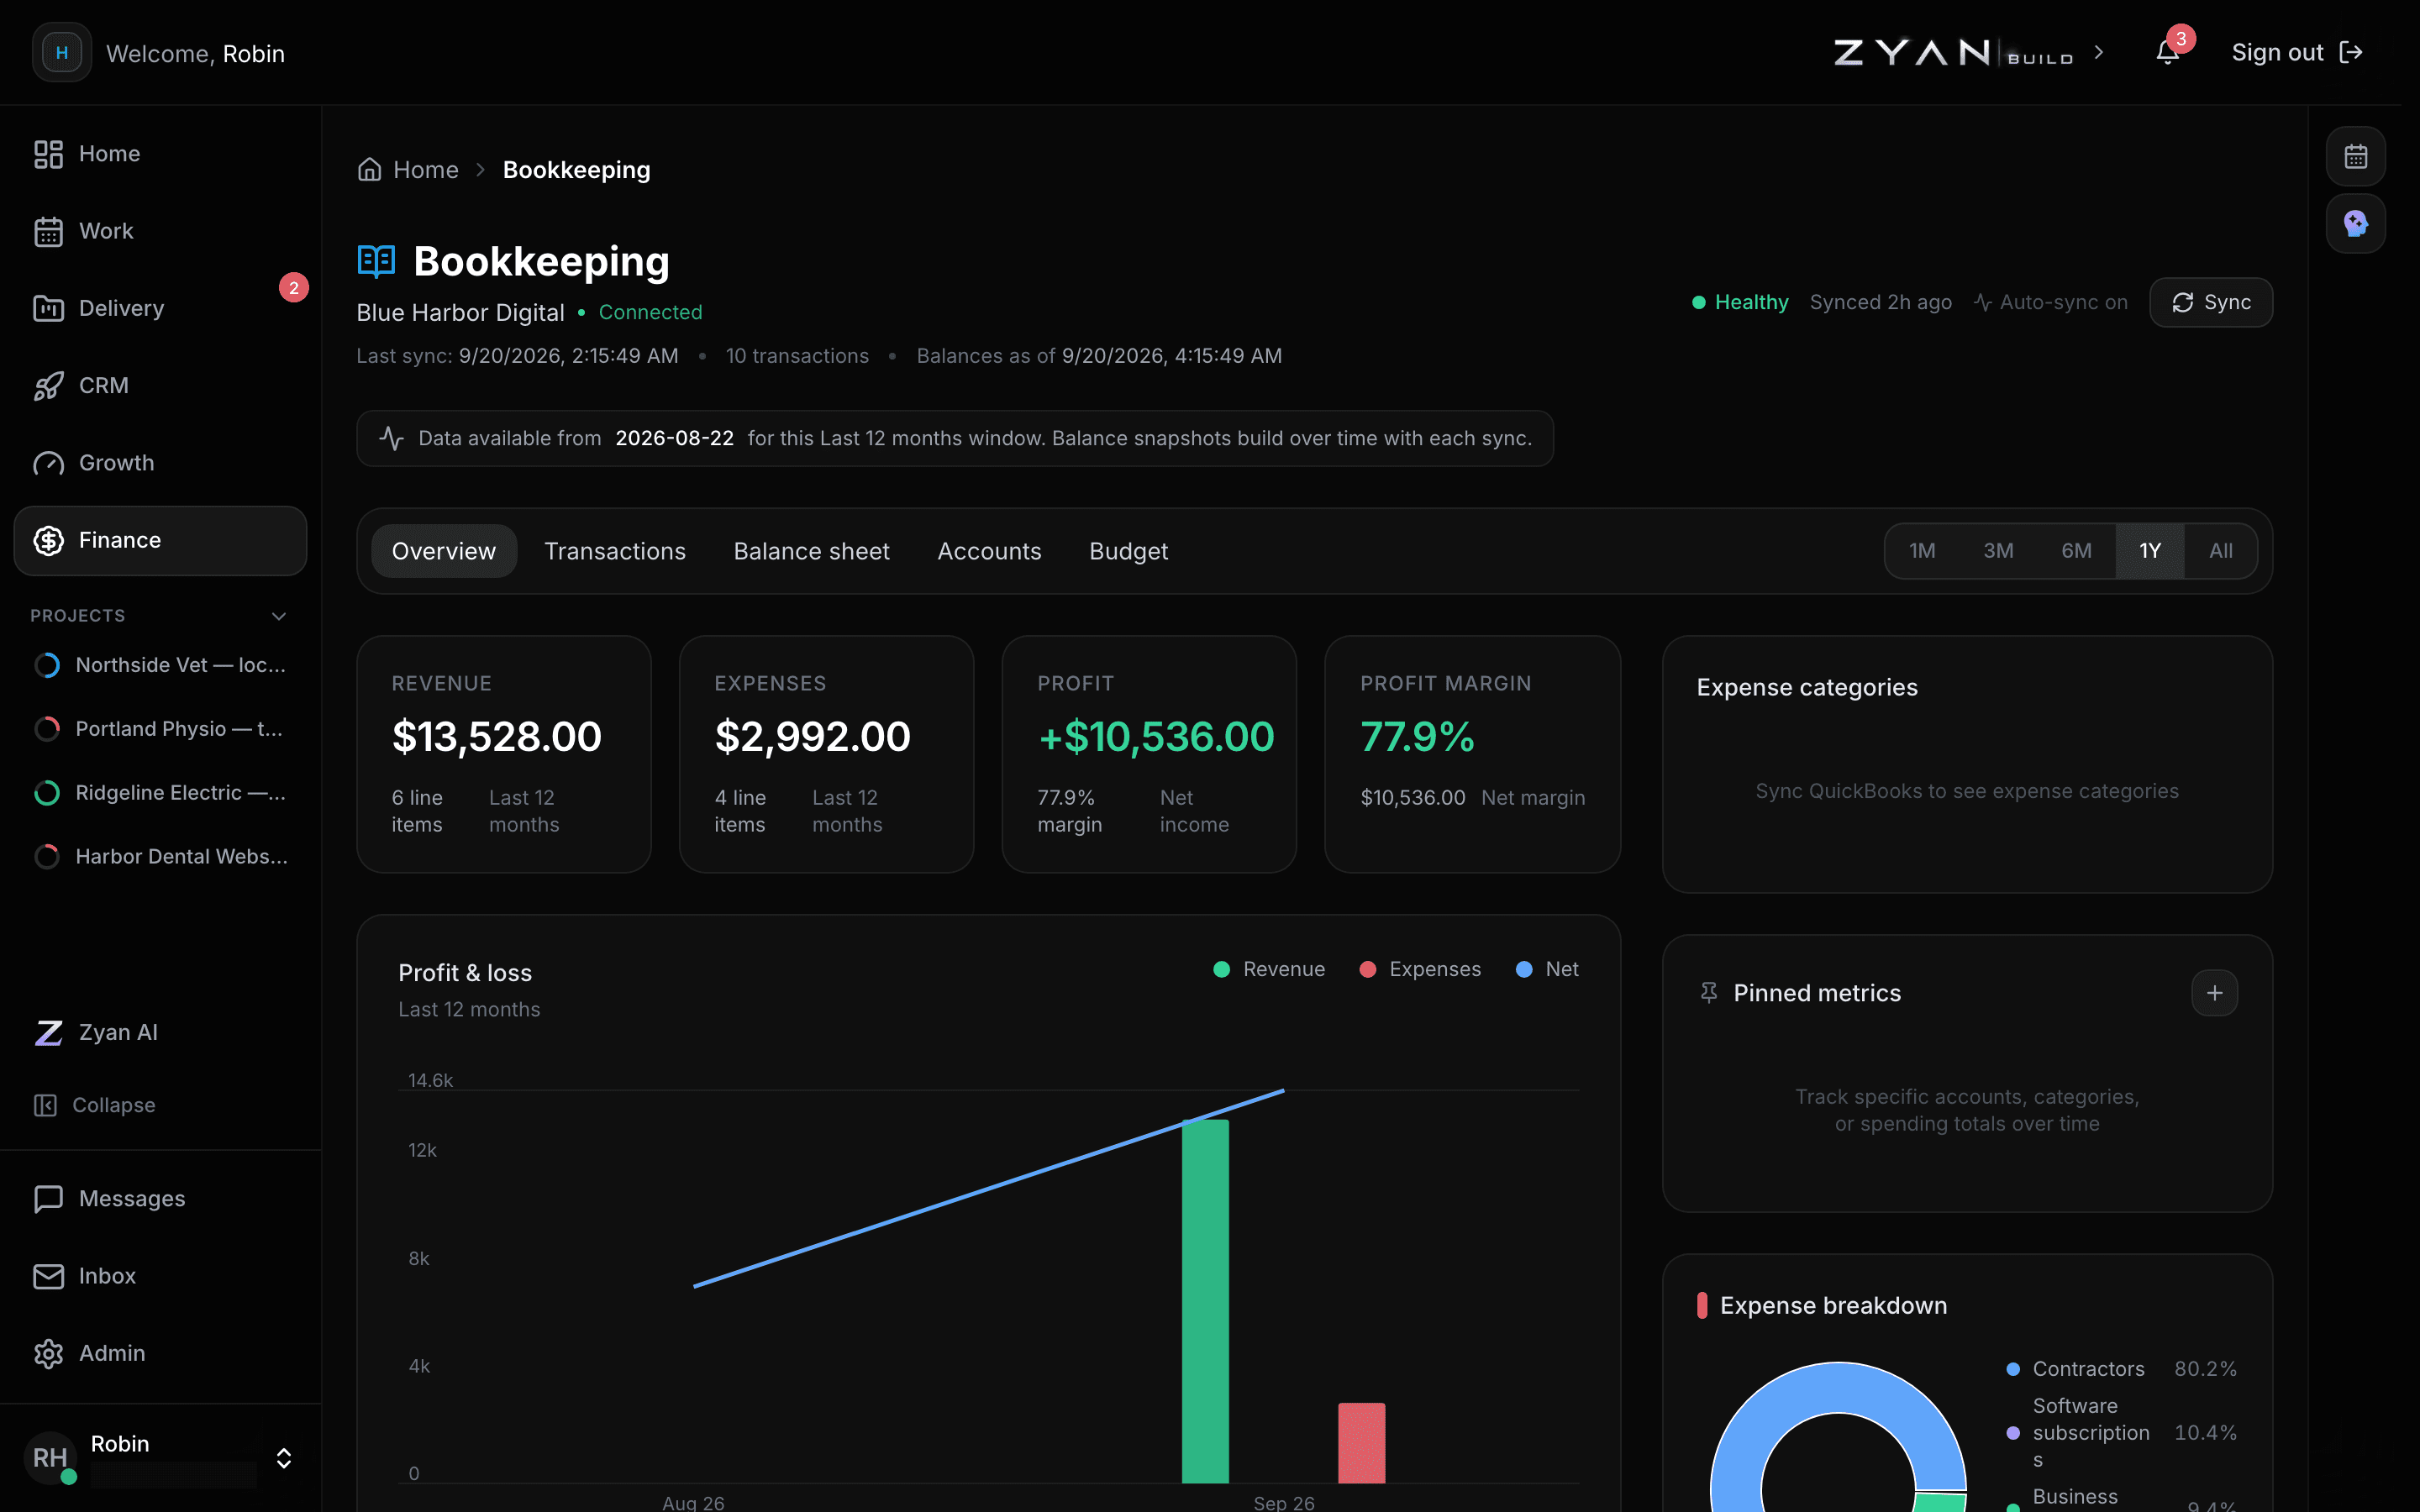This screenshot has height=1512, width=2420.
Task: Click the Sign out link
Action: point(2296,52)
